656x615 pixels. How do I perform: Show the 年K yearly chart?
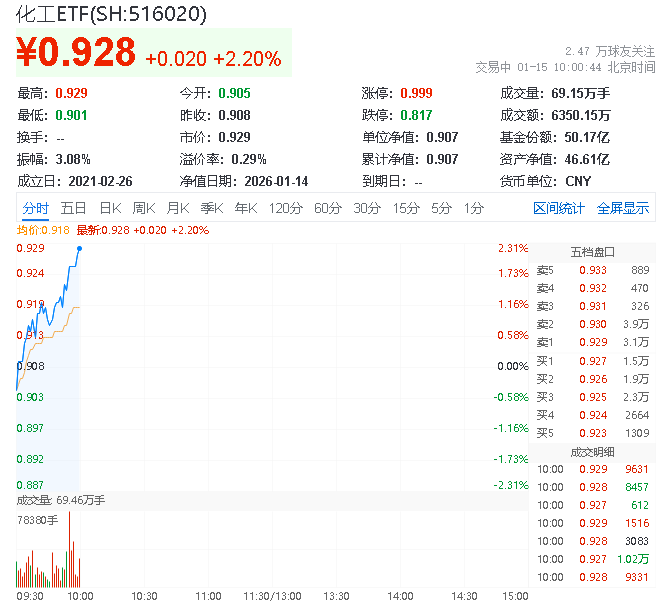point(245,208)
